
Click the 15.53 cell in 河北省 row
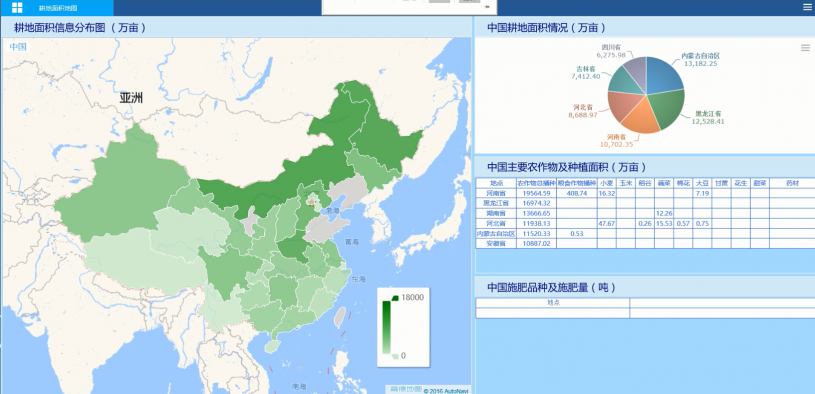click(x=664, y=223)
